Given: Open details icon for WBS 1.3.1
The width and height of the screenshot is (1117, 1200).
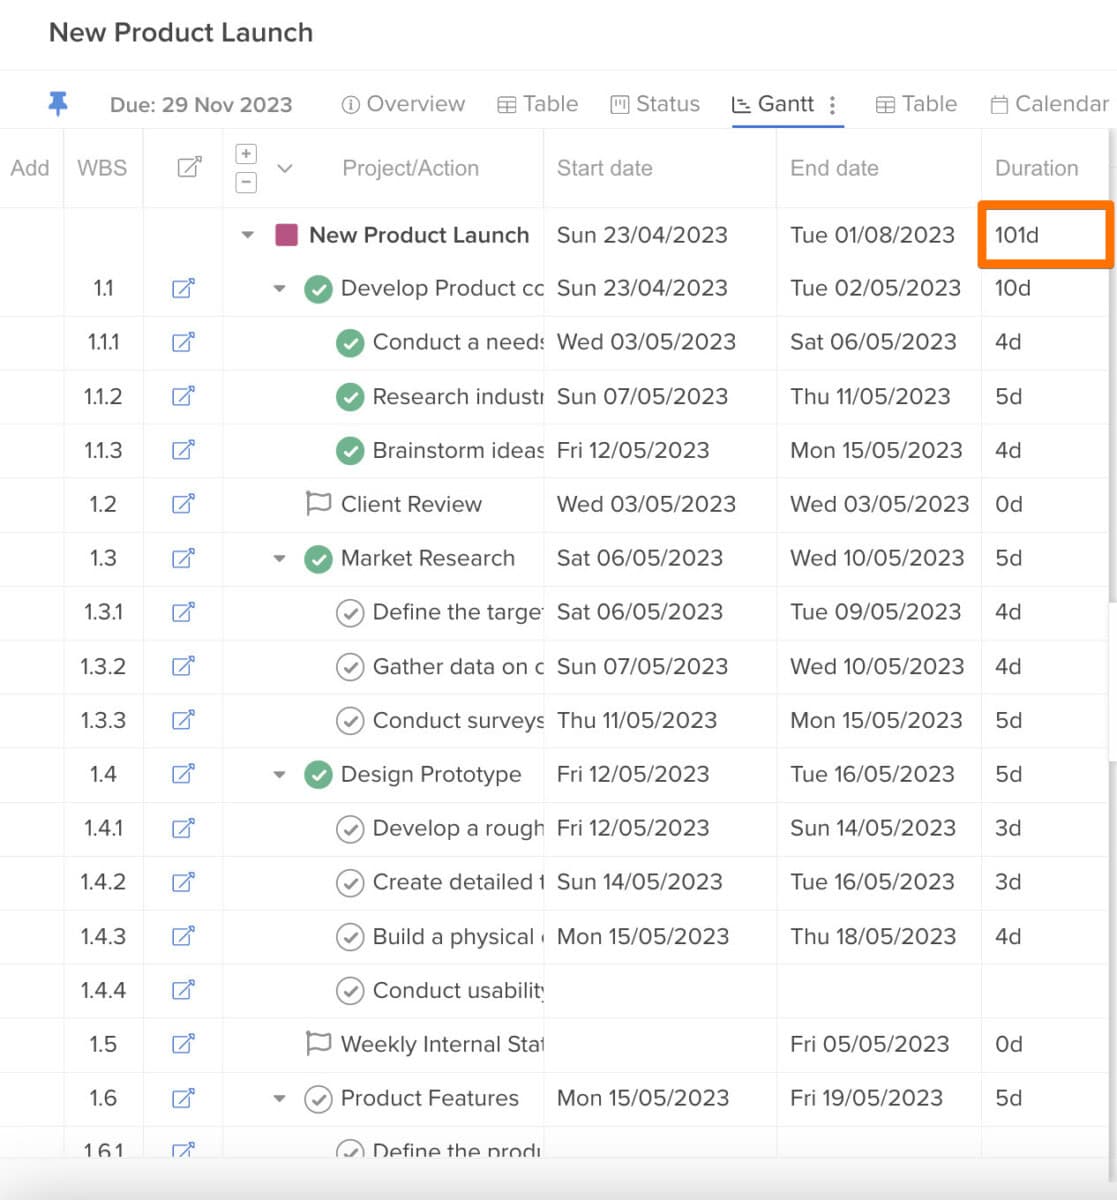Looking at the screenshot, I should click(x=183, y=612).
